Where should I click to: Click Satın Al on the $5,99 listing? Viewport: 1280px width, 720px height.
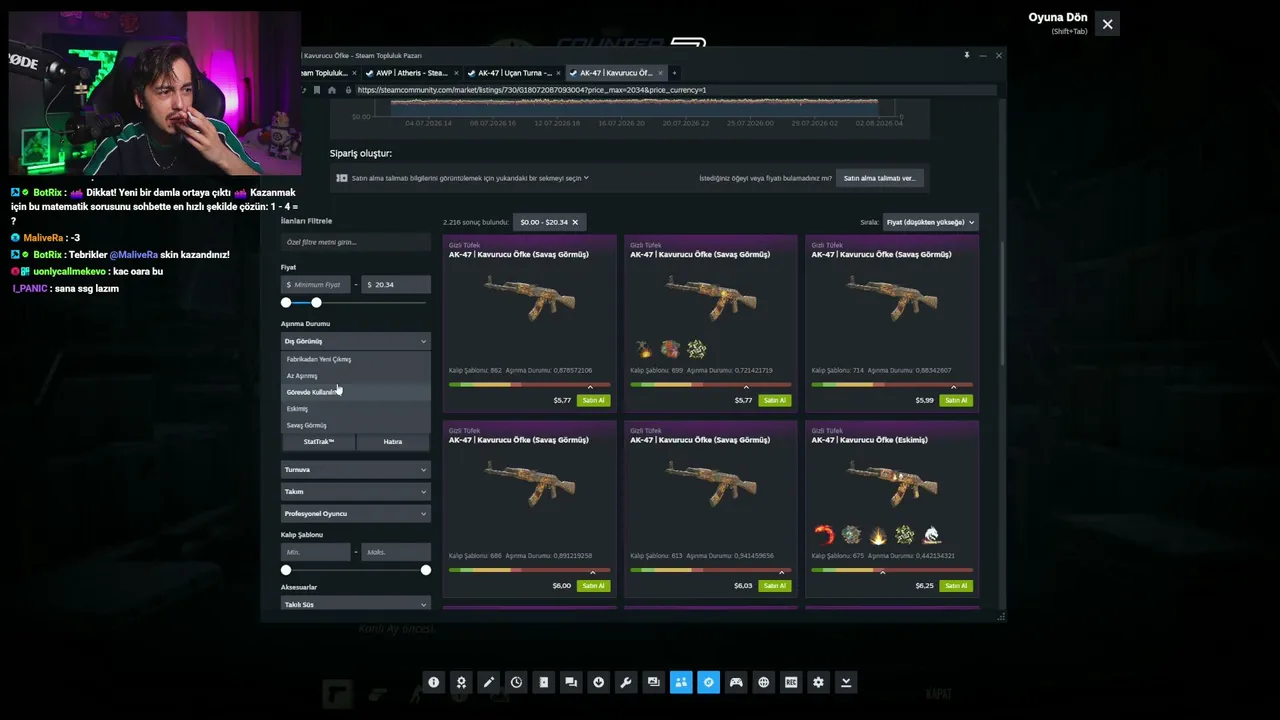956,401
